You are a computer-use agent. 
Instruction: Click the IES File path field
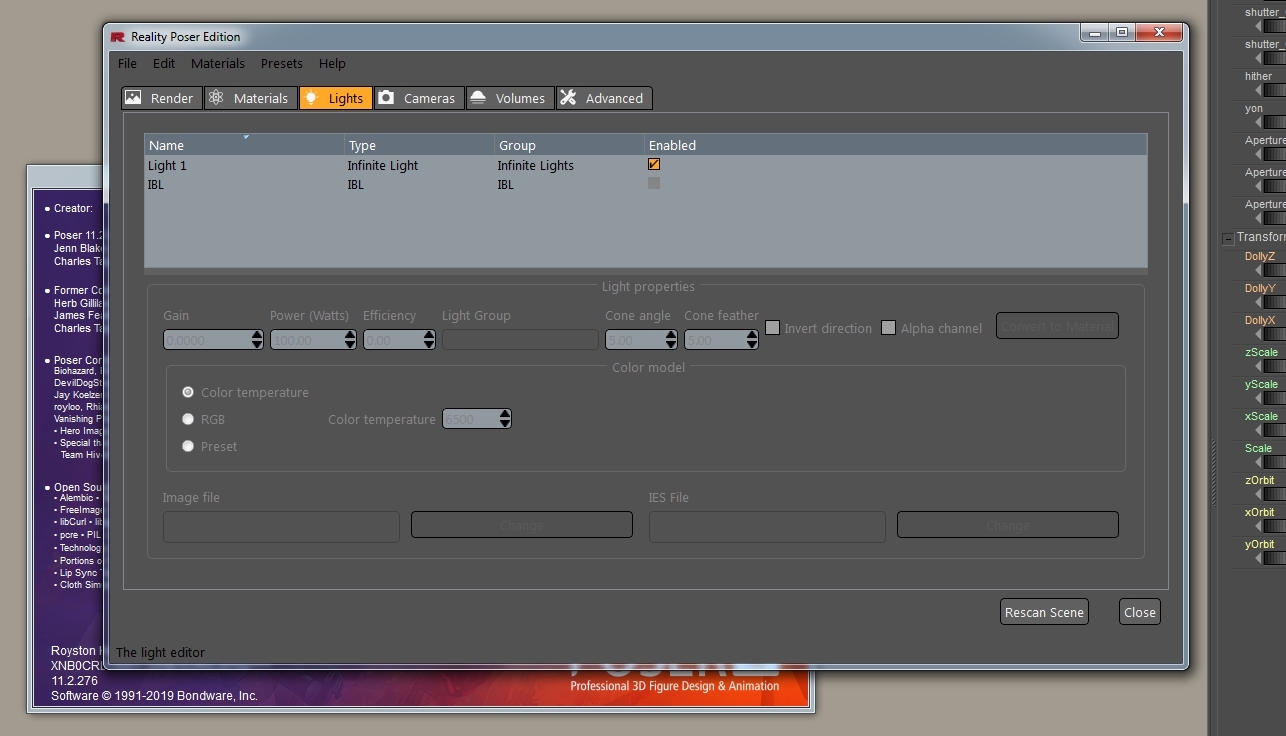767,525
